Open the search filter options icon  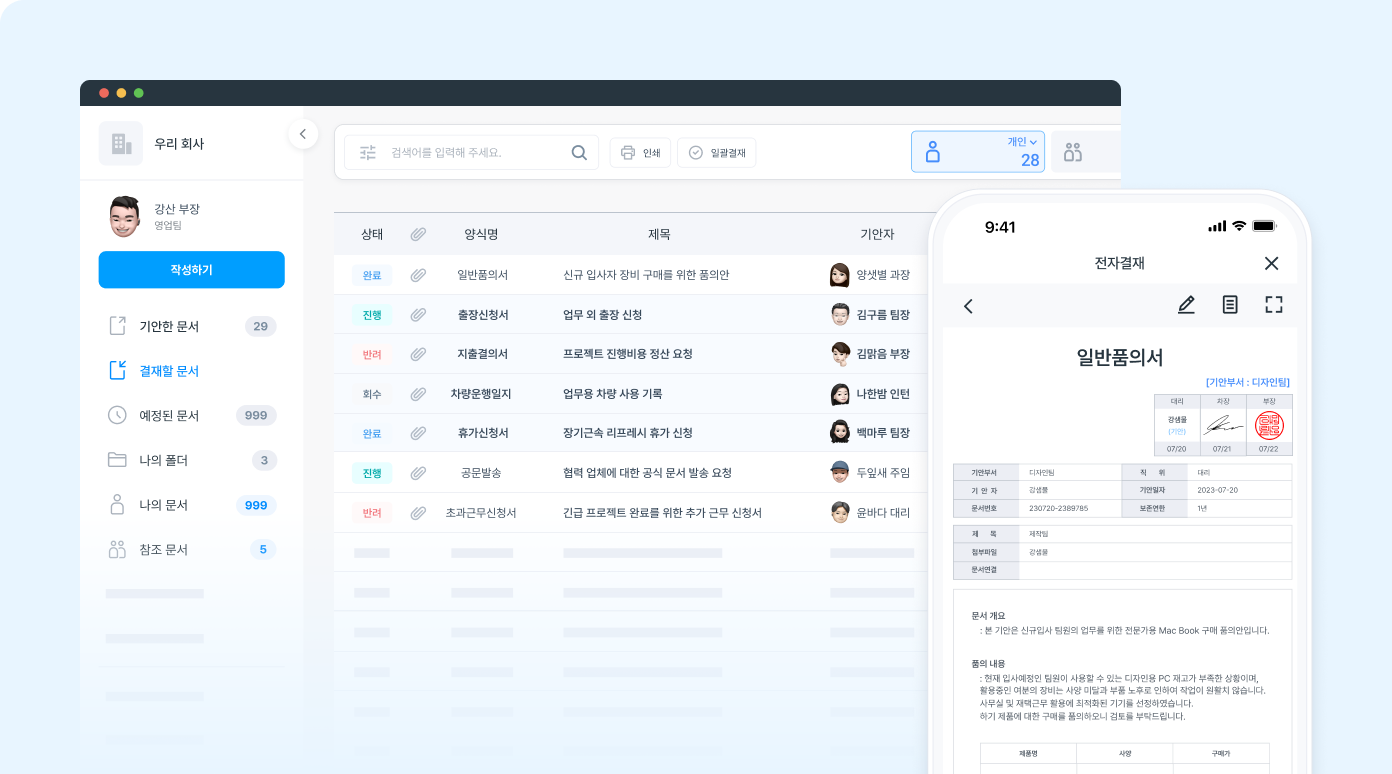click(x=367, y=152)
